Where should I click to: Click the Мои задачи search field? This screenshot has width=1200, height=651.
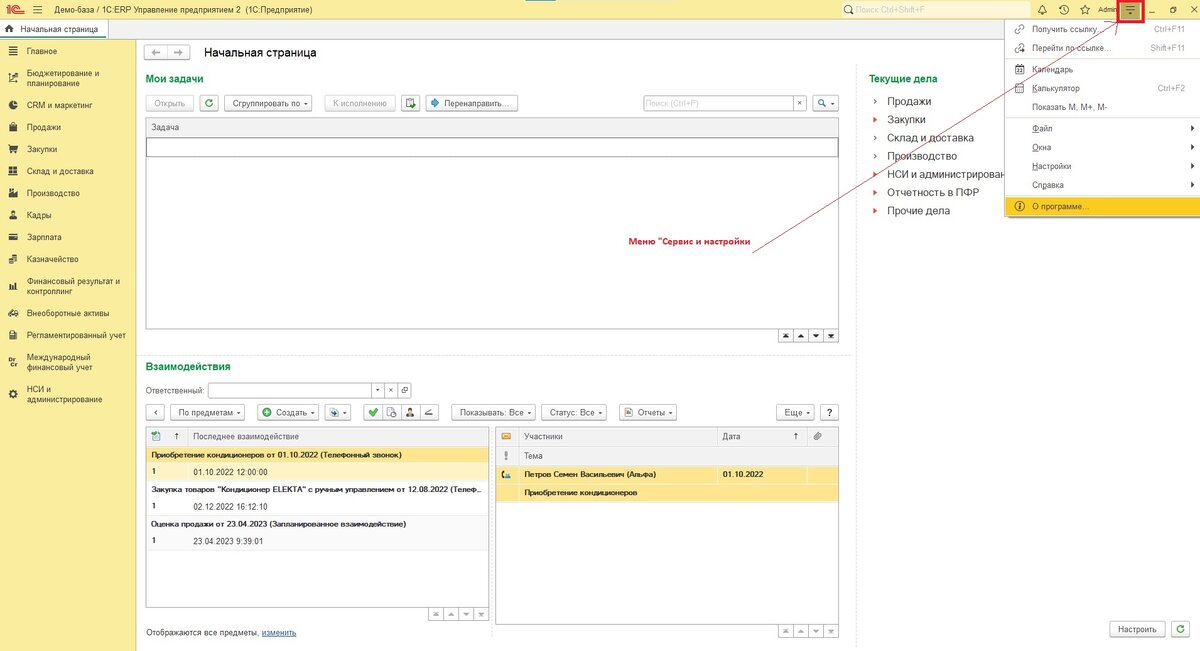718,103
